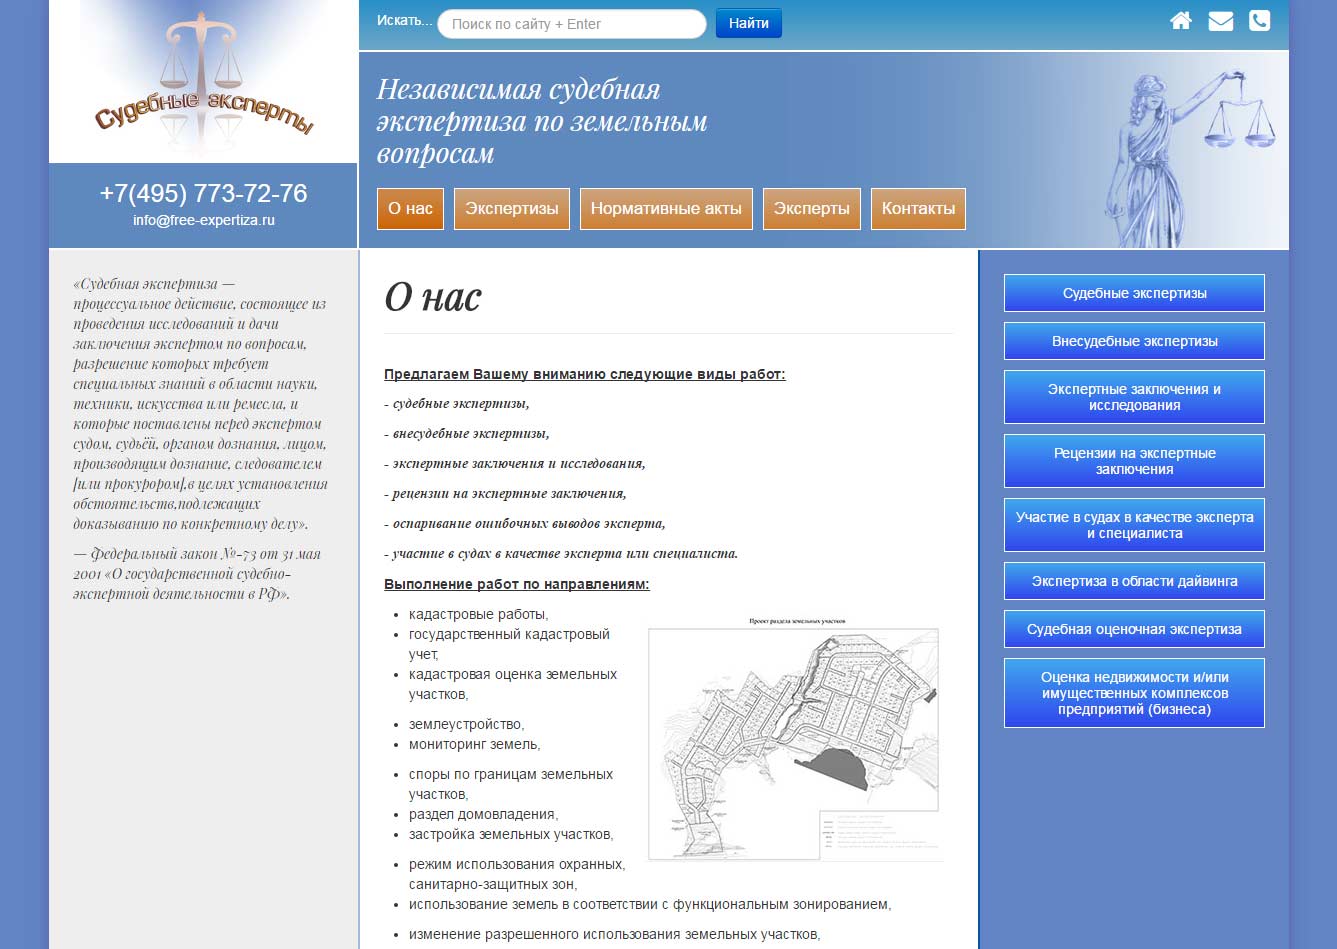Click the Искать... label
Screen dimensions: 1337x949
pyautogui.click(x=404, y=20)
